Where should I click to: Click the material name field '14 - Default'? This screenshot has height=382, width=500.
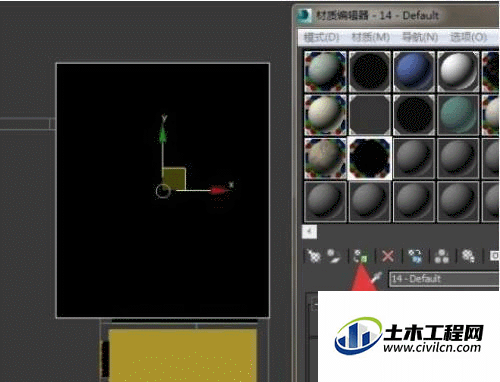(444, 279)
